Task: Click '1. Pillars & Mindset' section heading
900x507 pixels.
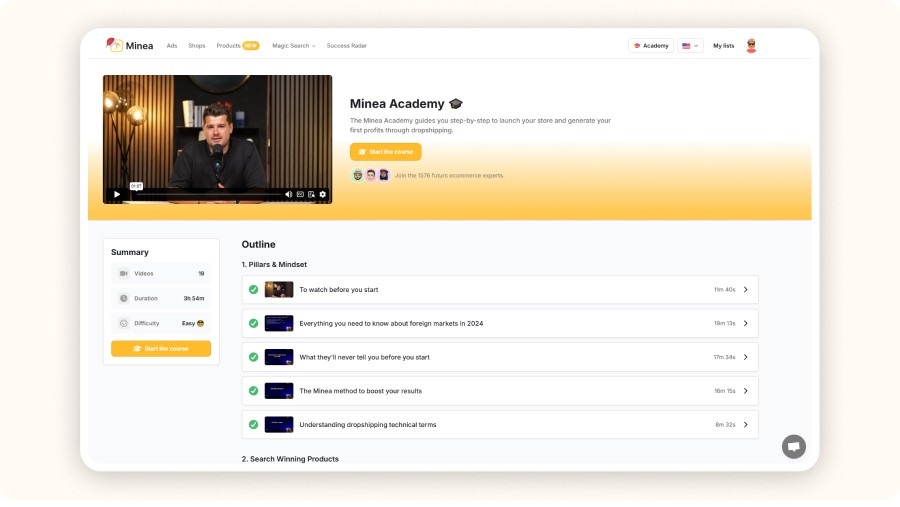Action: [274, 265]
